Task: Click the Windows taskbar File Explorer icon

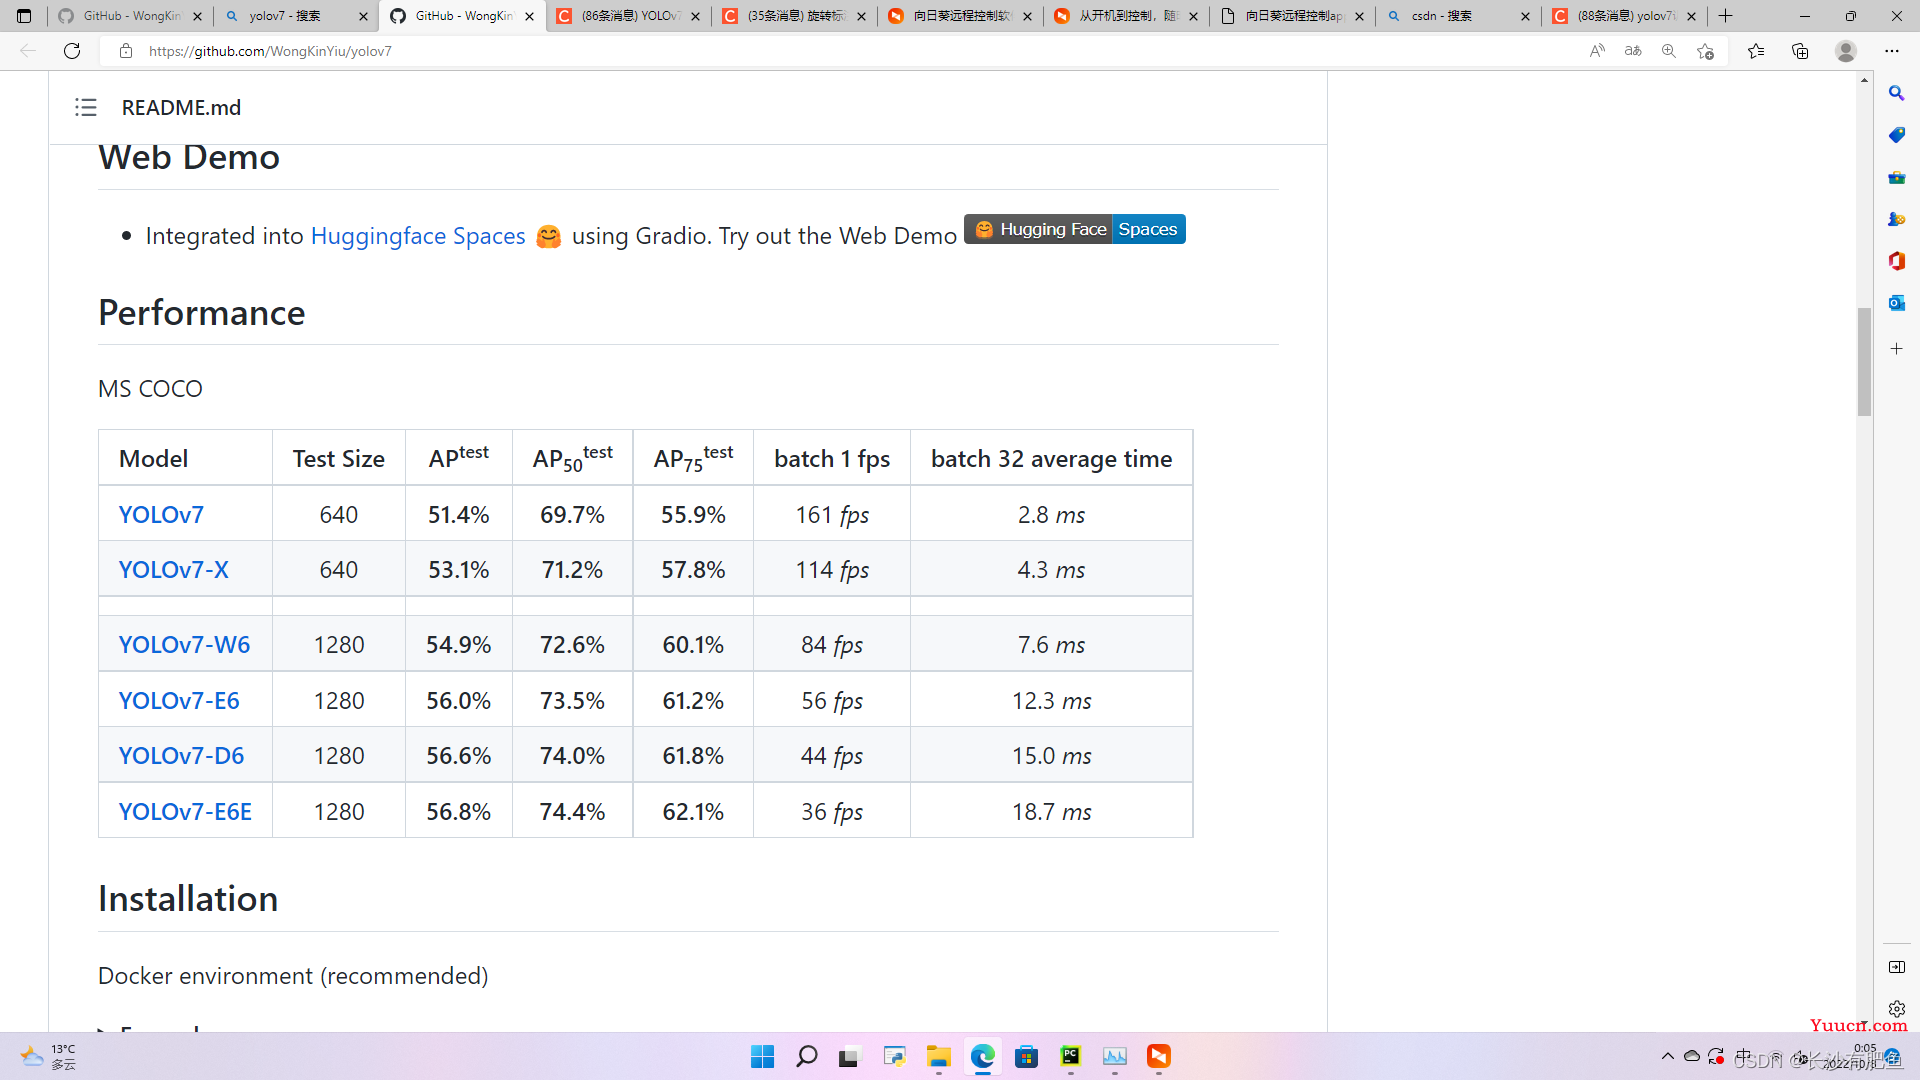Action: click(x=940, y=1055)
